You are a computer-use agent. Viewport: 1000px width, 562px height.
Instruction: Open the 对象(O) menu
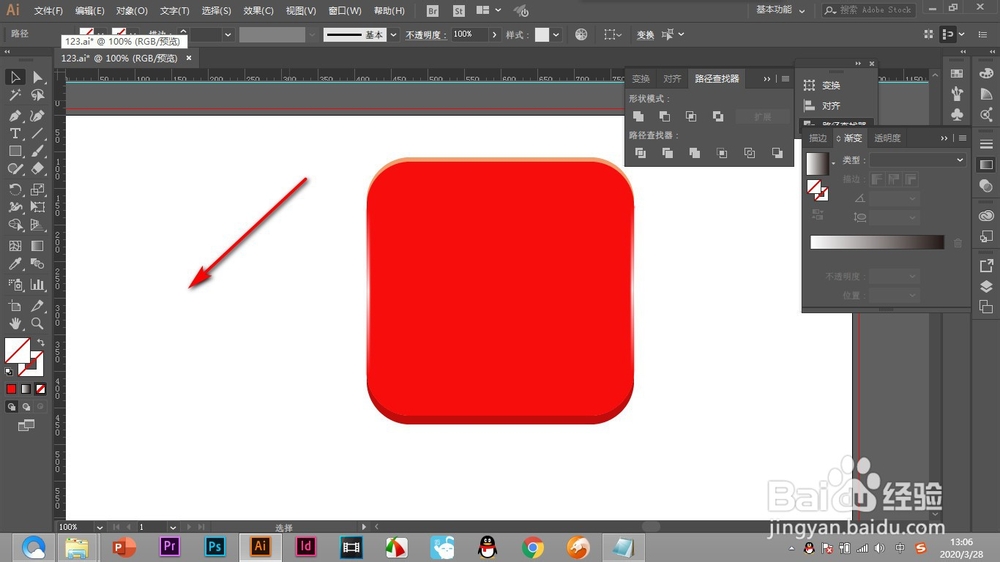tap(132, 11)
